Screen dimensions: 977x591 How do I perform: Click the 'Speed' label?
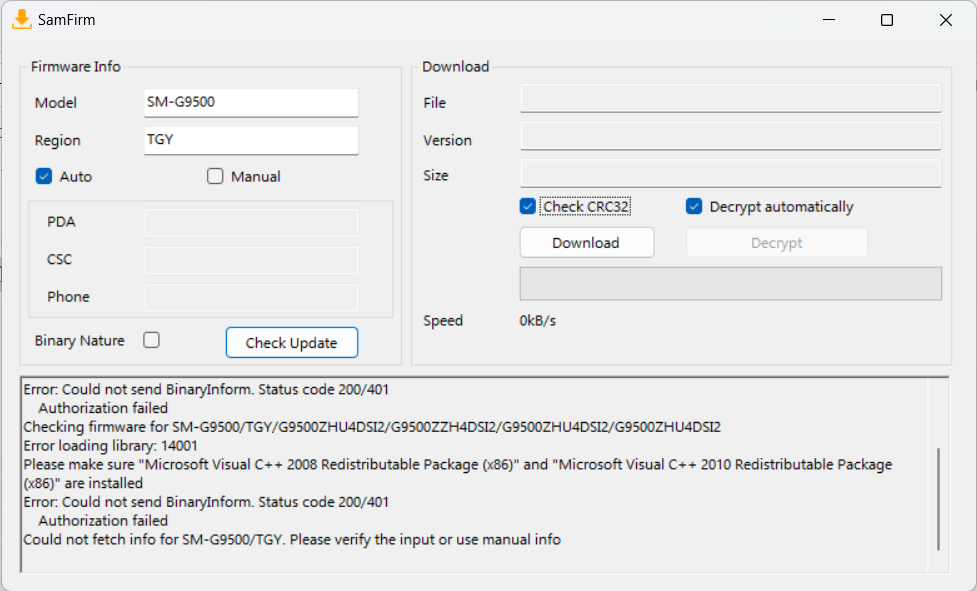click(x=443, y=321)
